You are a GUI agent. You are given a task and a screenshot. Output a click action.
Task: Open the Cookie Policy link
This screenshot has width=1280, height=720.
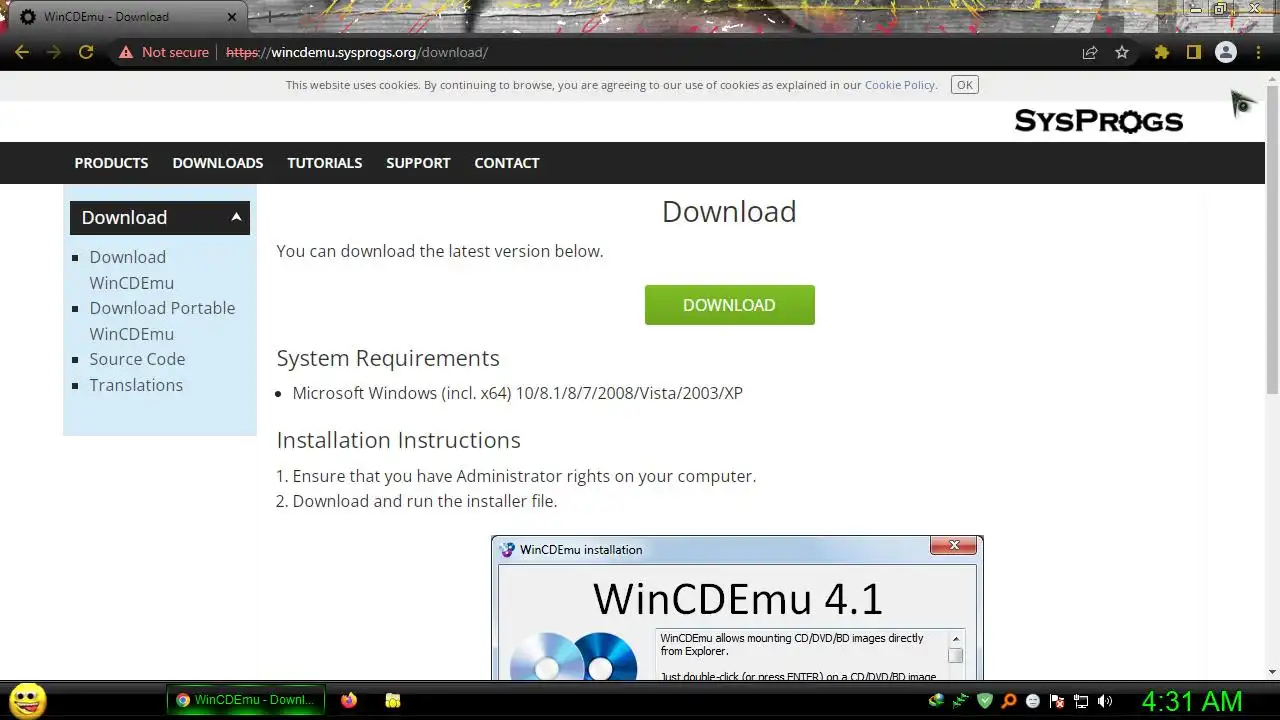point(899,85)
